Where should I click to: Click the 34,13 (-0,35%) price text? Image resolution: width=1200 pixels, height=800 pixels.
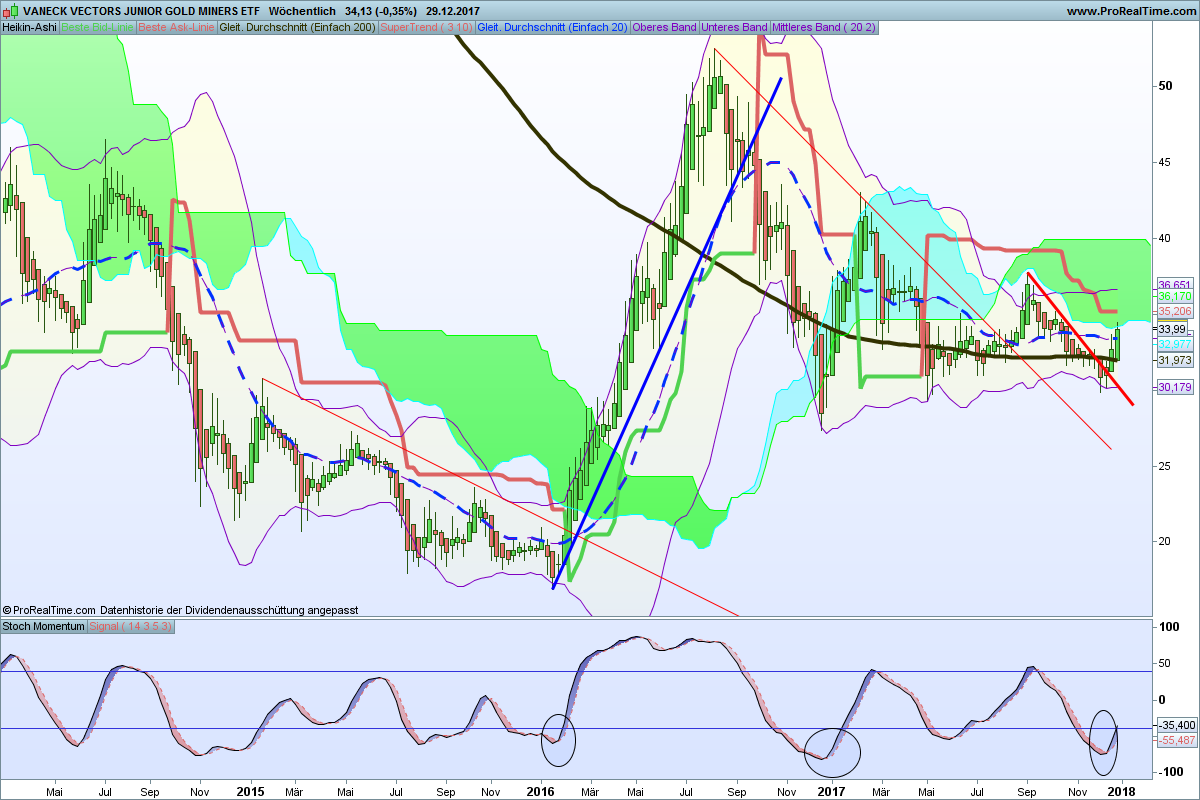coord(380,11)
